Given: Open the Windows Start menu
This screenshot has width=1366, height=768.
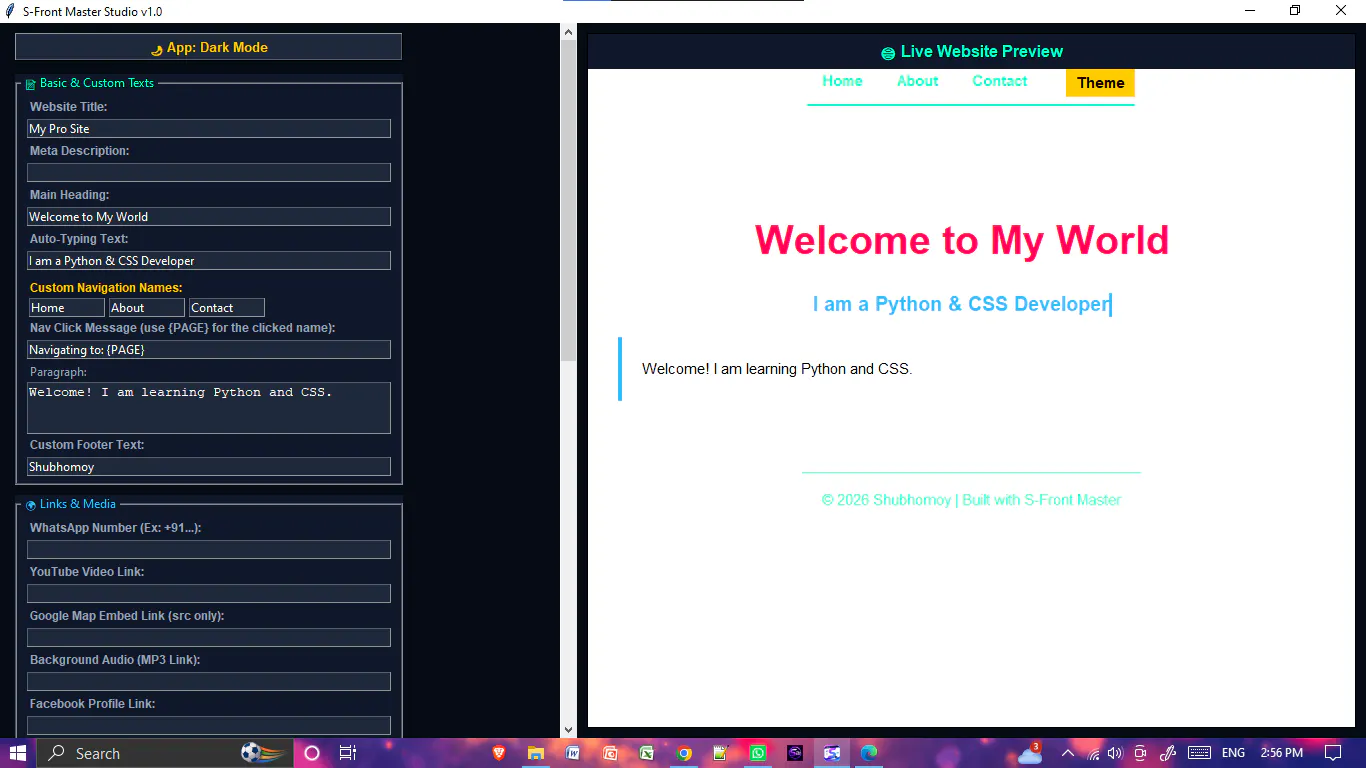Looking at the screenshot, I should (x=18, y=753).
